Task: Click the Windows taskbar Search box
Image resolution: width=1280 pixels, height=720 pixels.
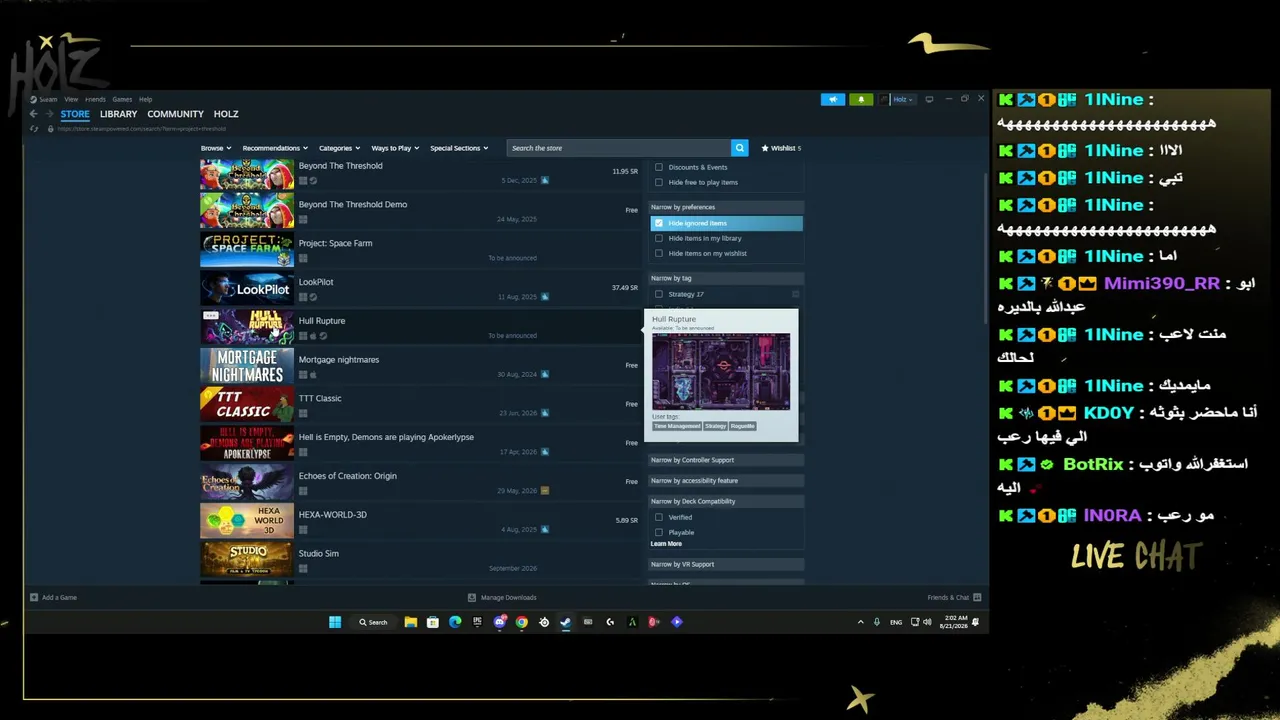Action: 373,622
